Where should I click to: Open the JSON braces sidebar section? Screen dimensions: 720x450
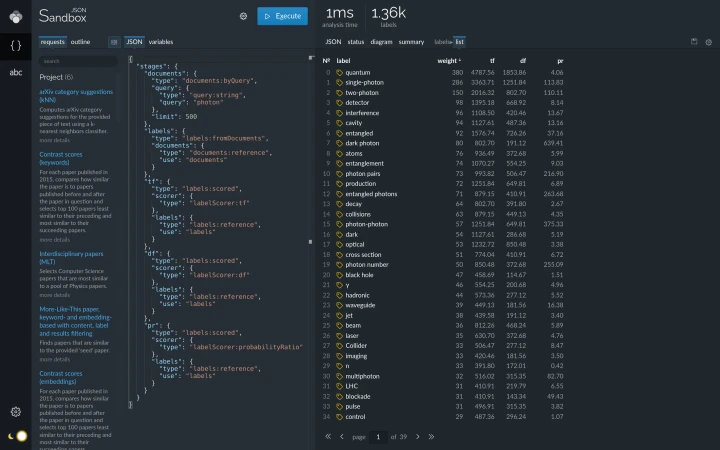(16, 45)
